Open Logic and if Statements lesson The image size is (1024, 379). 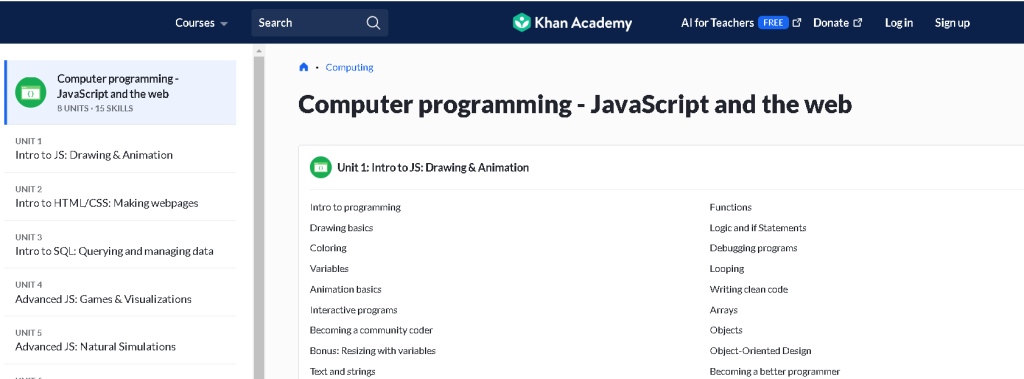click(758, 228)
